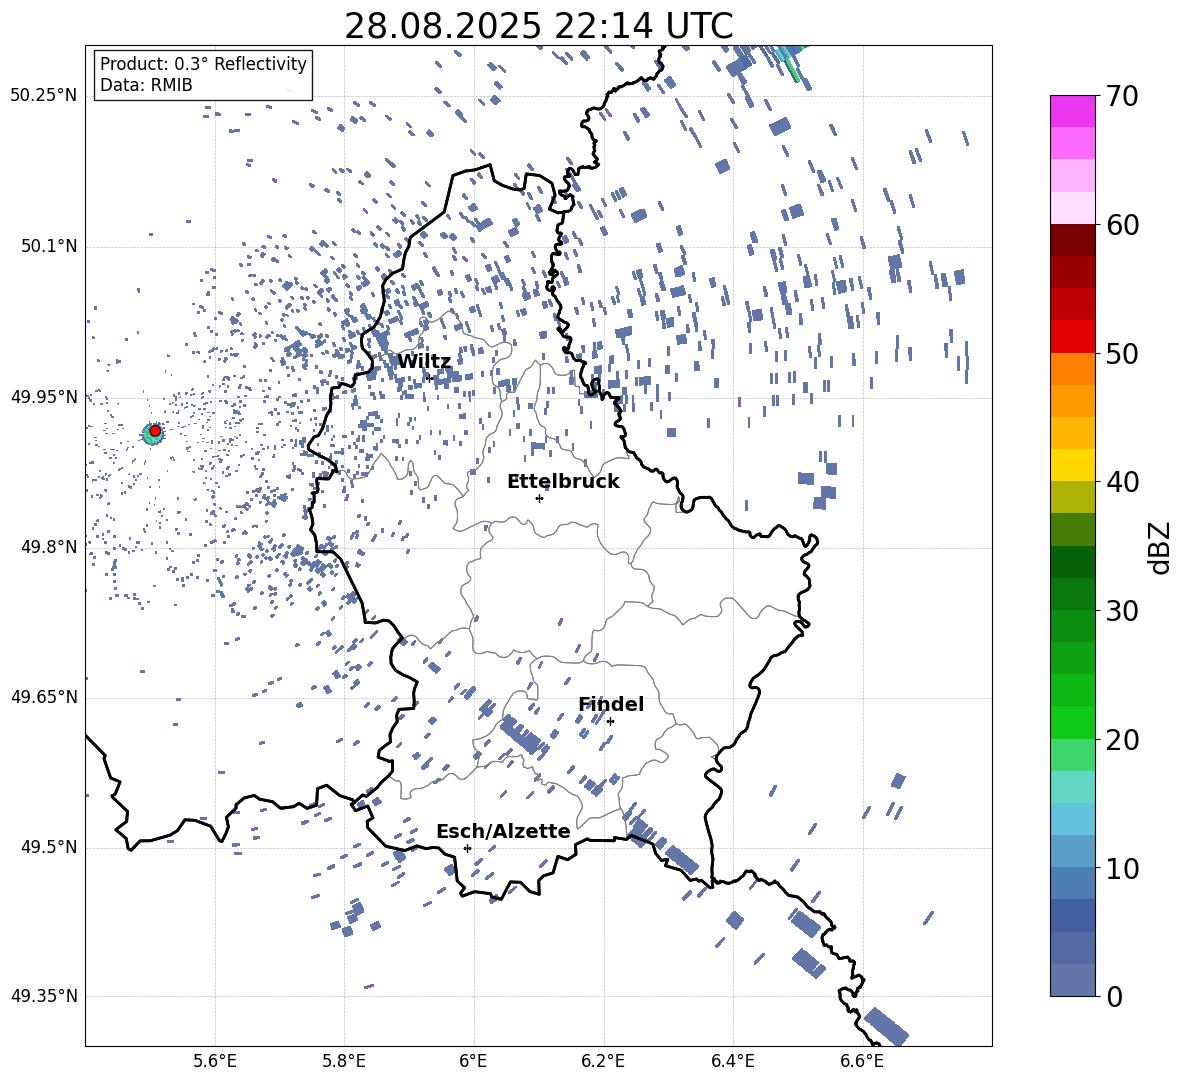Click the 49.5°N latitude label
Screen dimensions: 1184x1081
coord(48,847)
